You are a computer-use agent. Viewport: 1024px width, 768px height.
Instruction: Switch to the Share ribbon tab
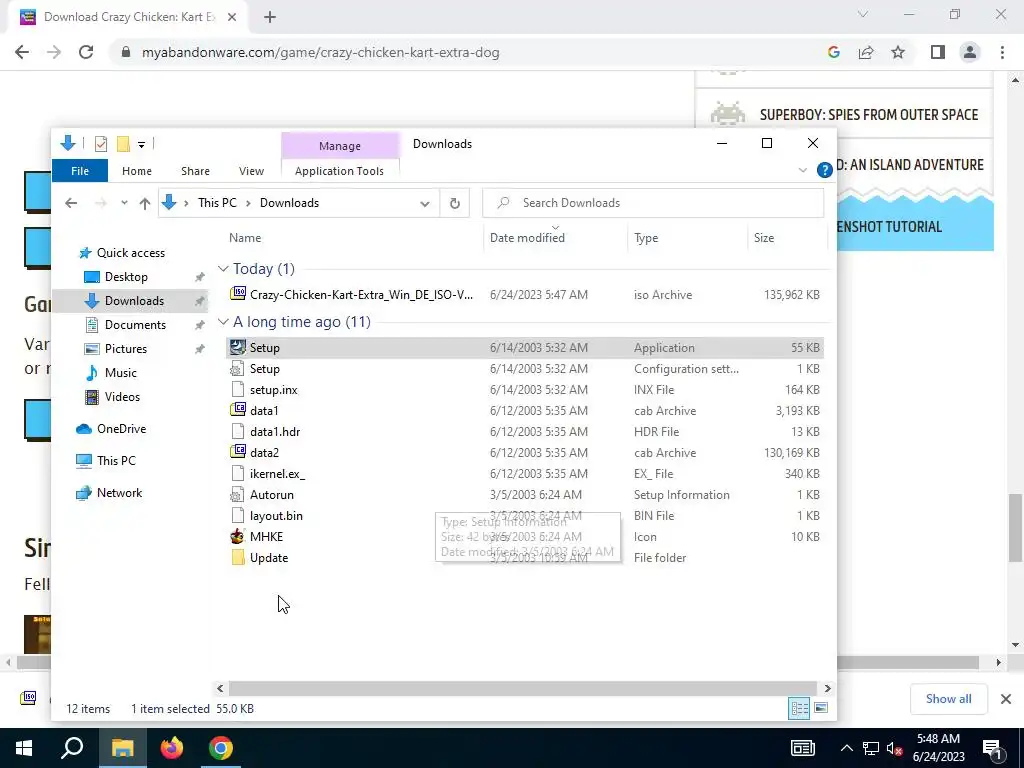pos(195,171)
